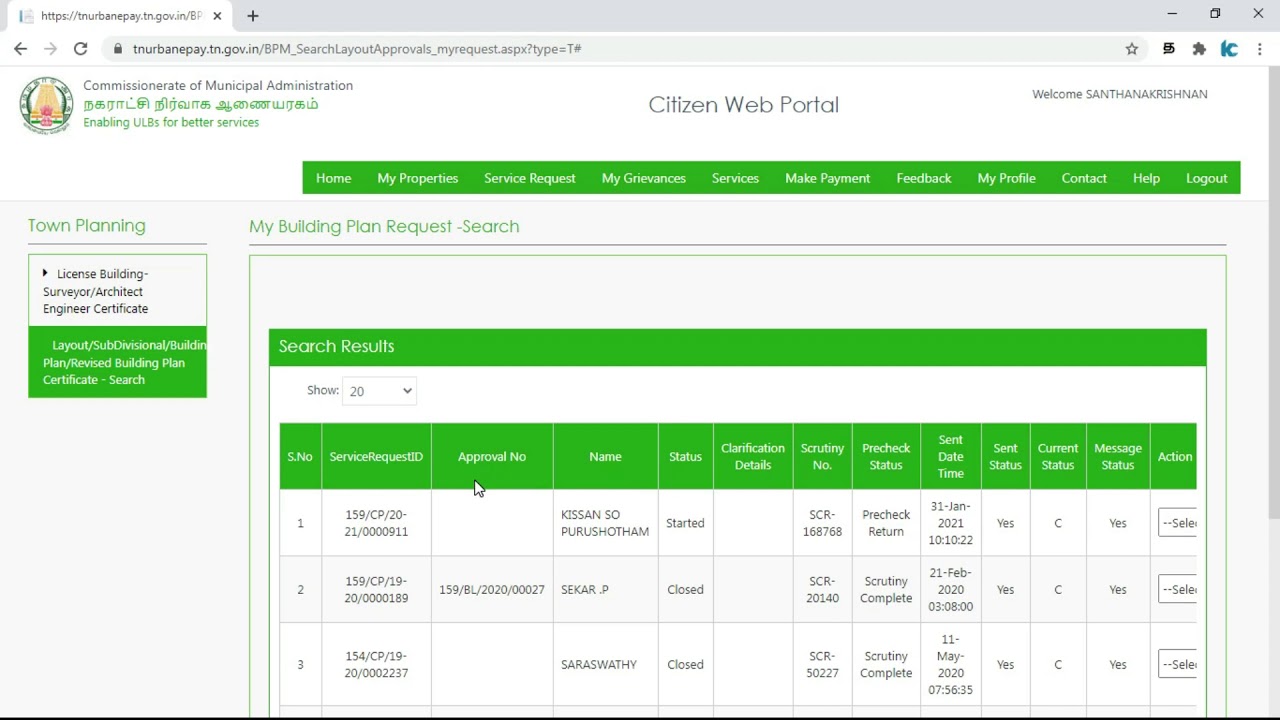Click Logout
Screen dimensions: 1280x720
1206,178
